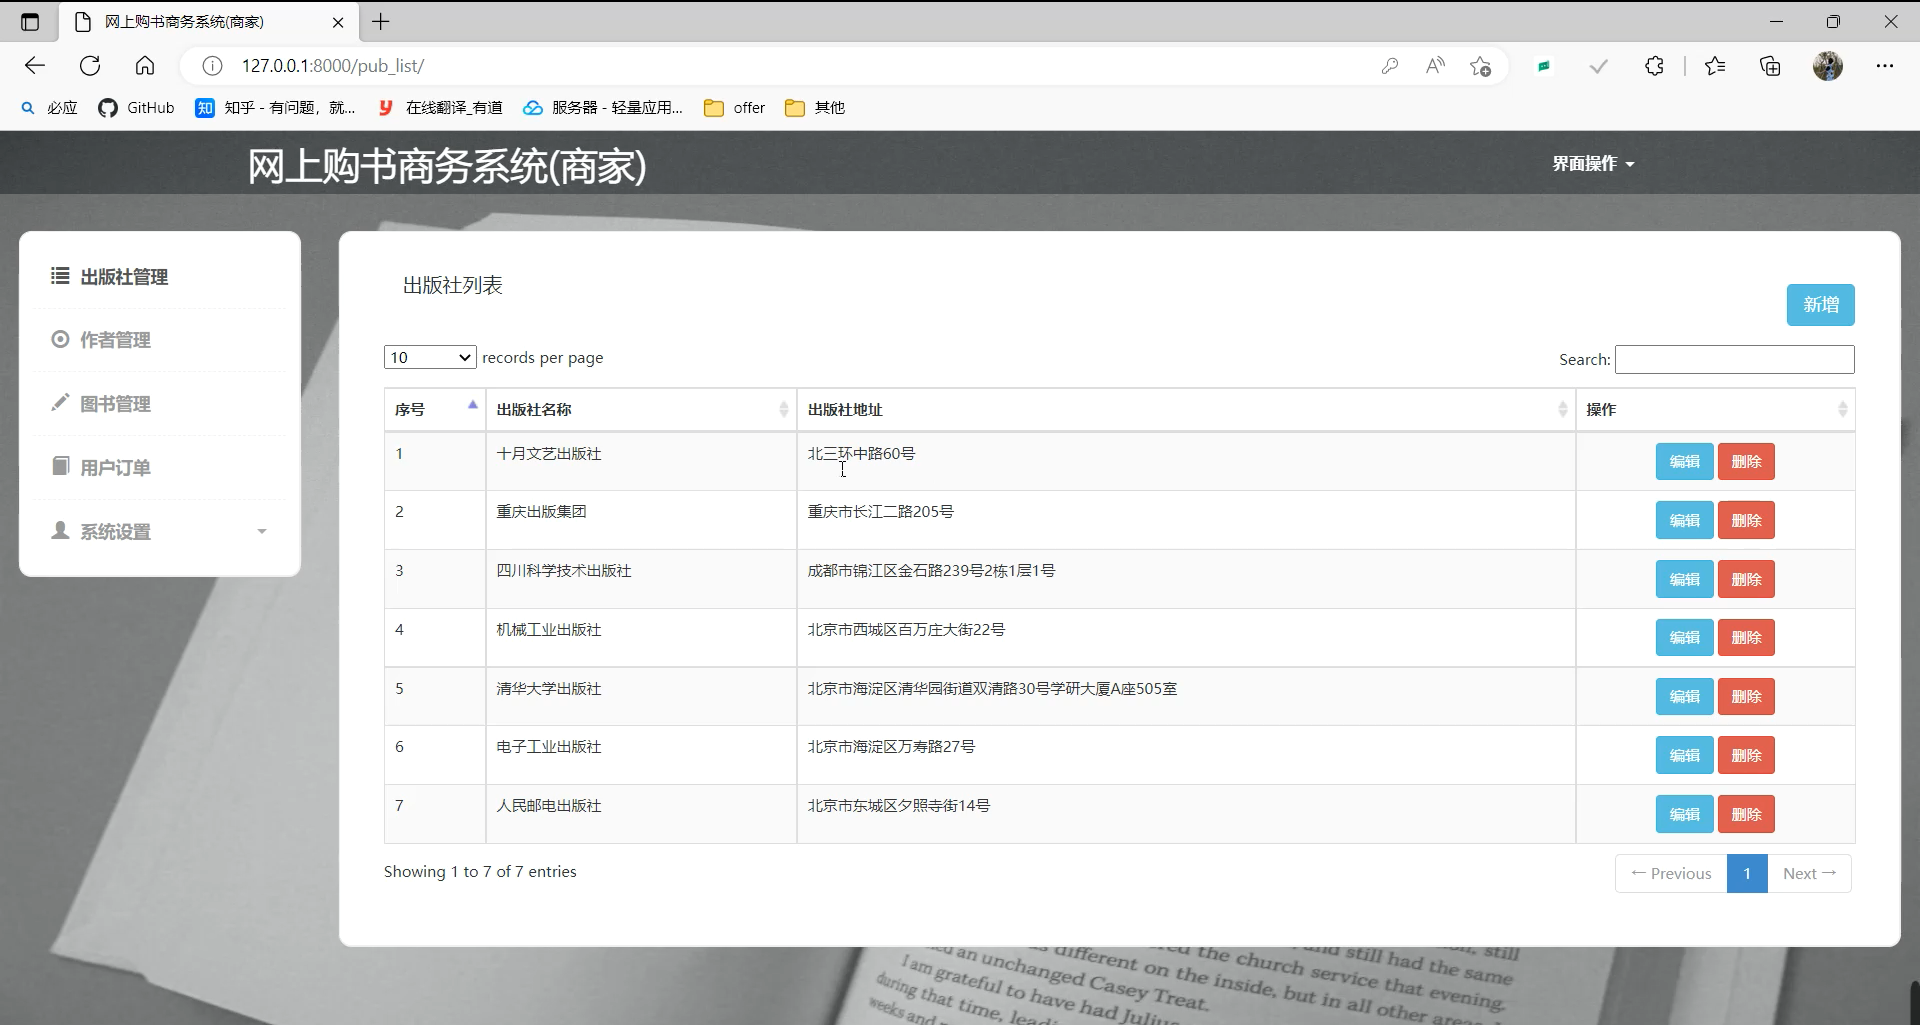Click the 新增 button

[x=1820, y=305]
